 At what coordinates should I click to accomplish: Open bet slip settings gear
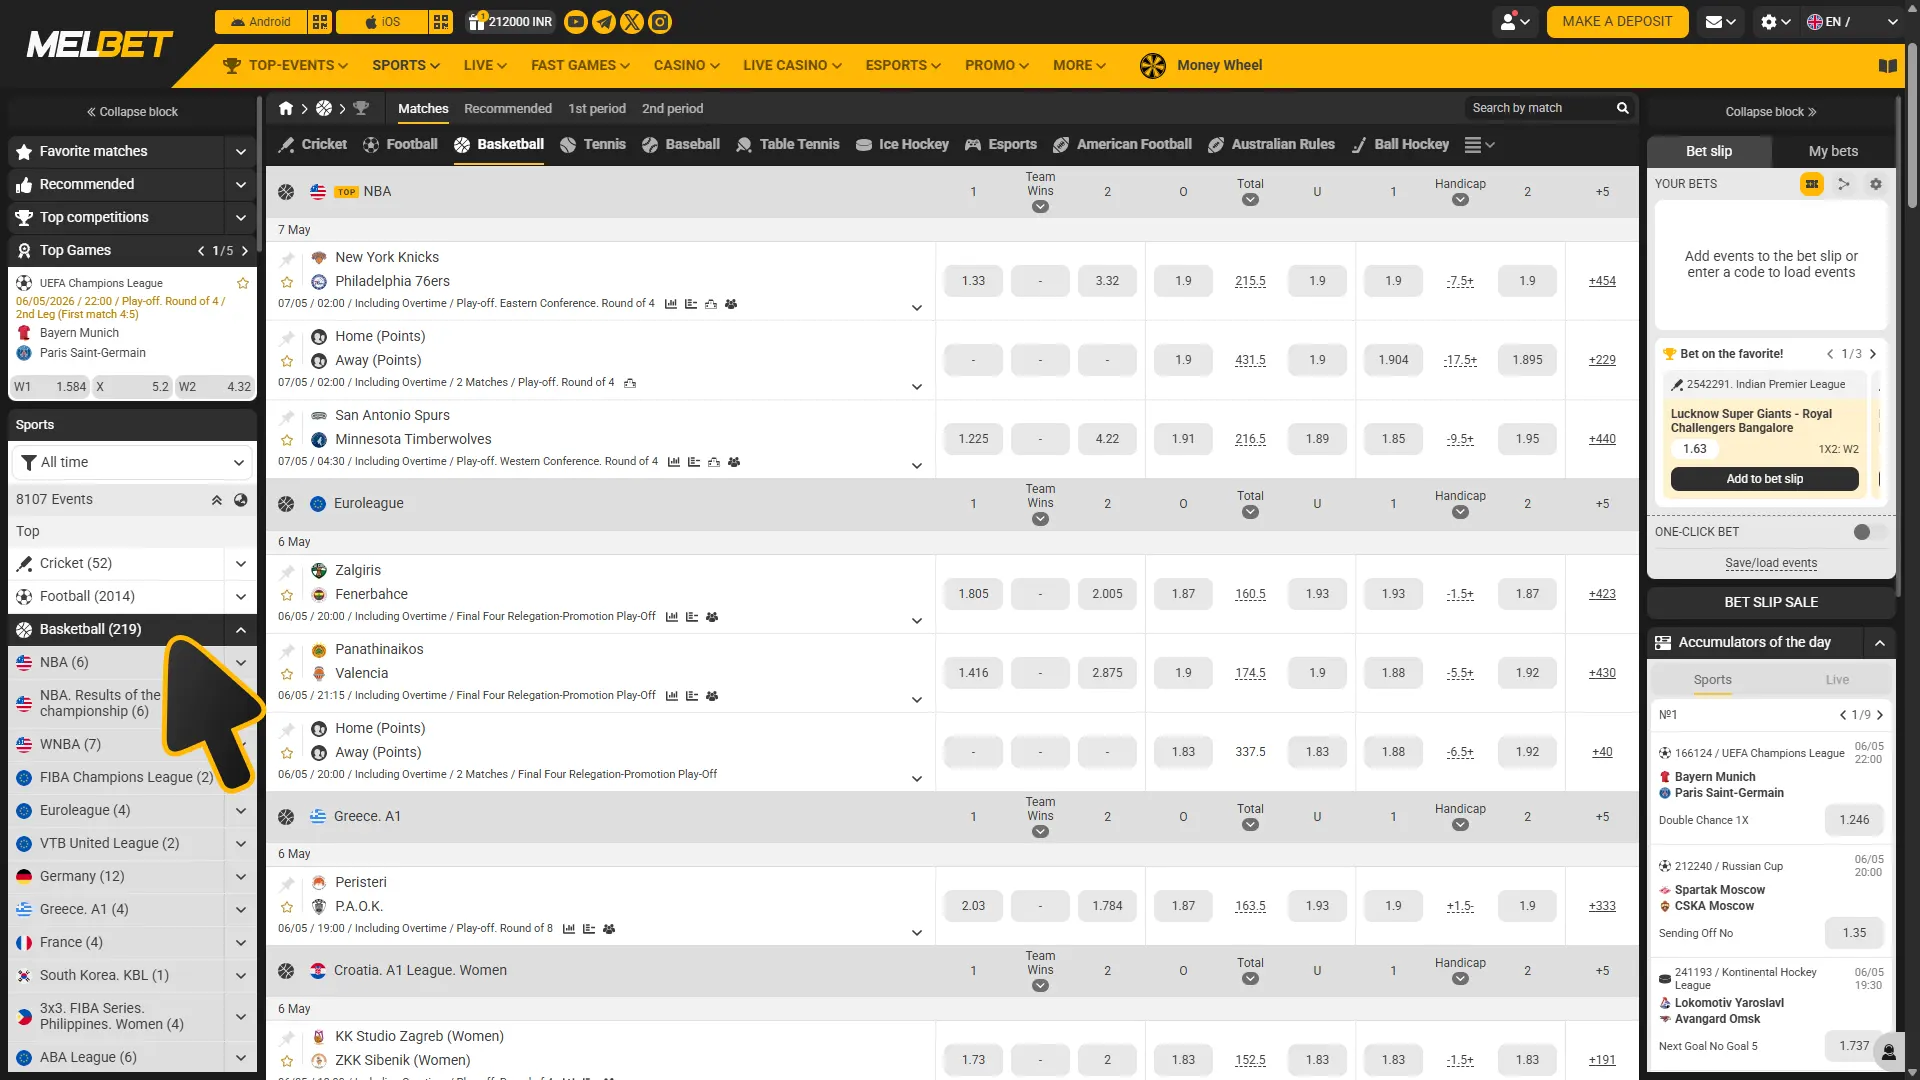click(x=1876, y=184)
